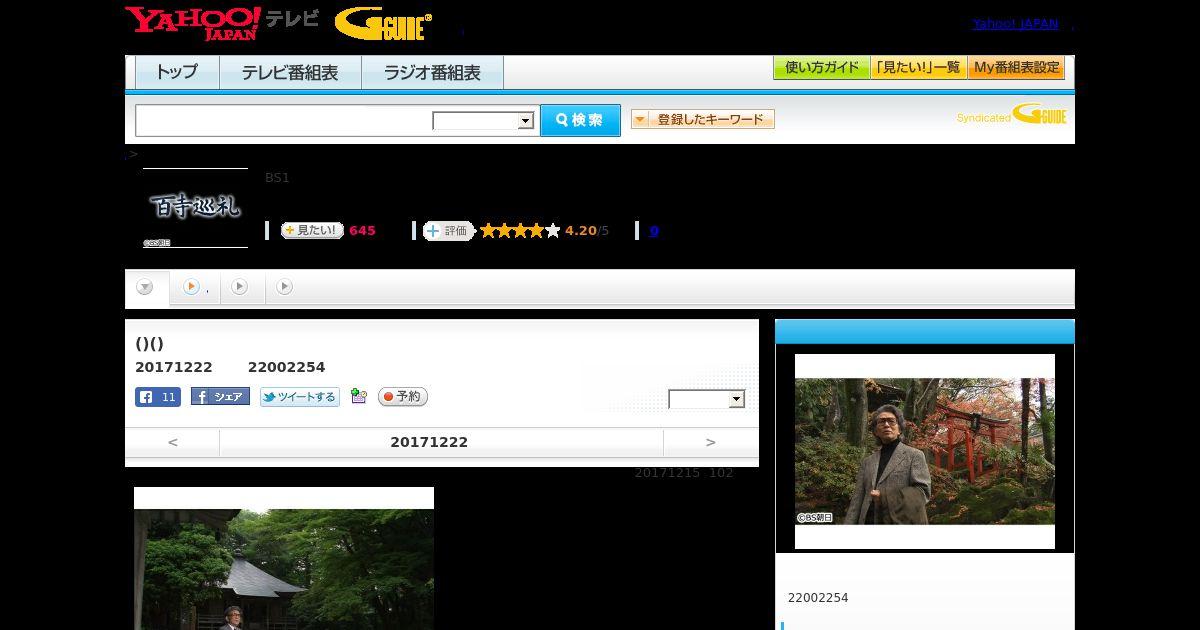The width and height of the screenshot is (1200, 630).
Task: Click the blue 検索 search button
Action: [x=580, y=120]
